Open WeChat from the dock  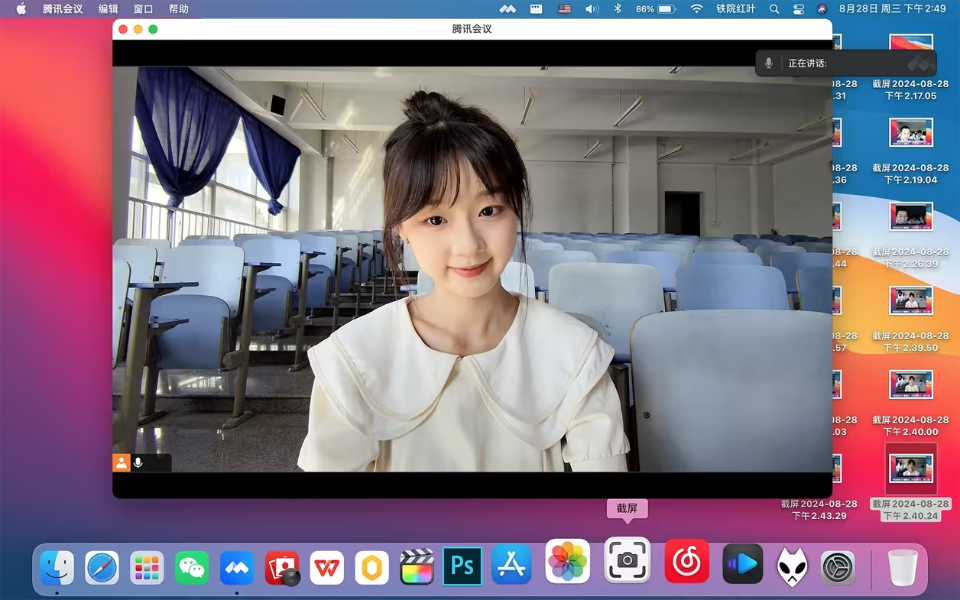(192, 568)
